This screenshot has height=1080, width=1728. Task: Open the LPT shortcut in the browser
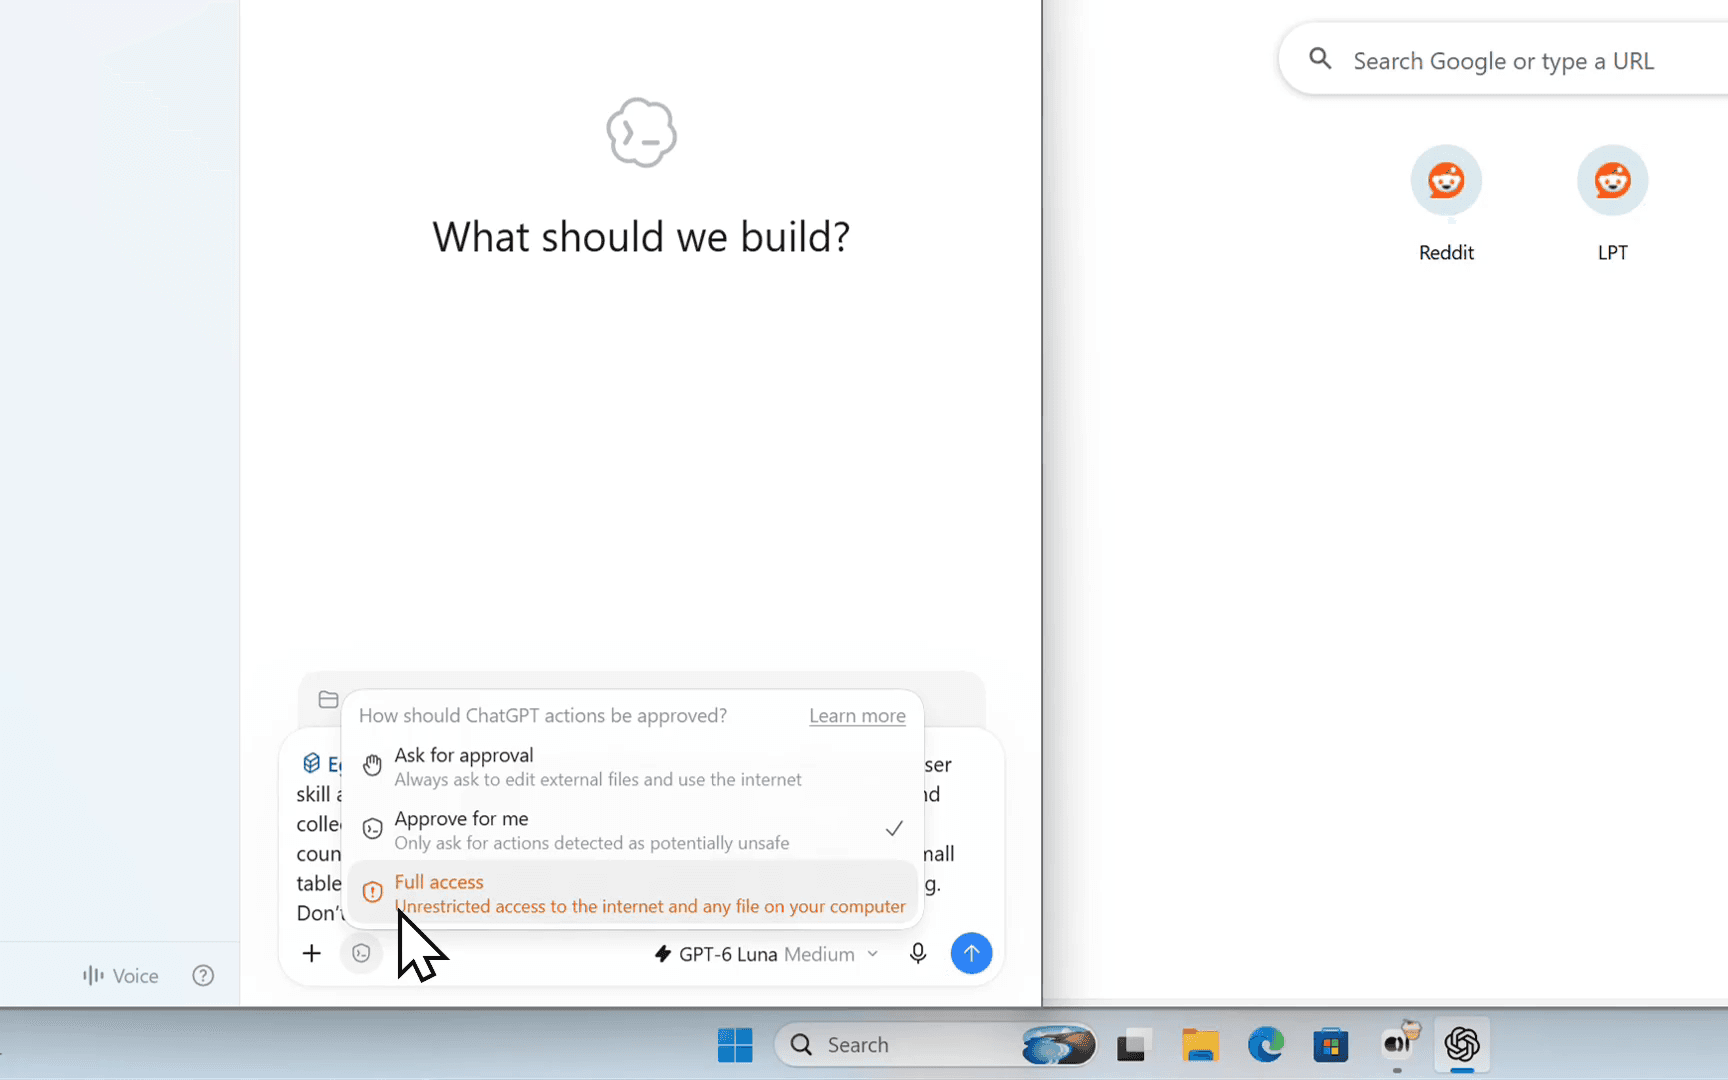coord(1612,205)
